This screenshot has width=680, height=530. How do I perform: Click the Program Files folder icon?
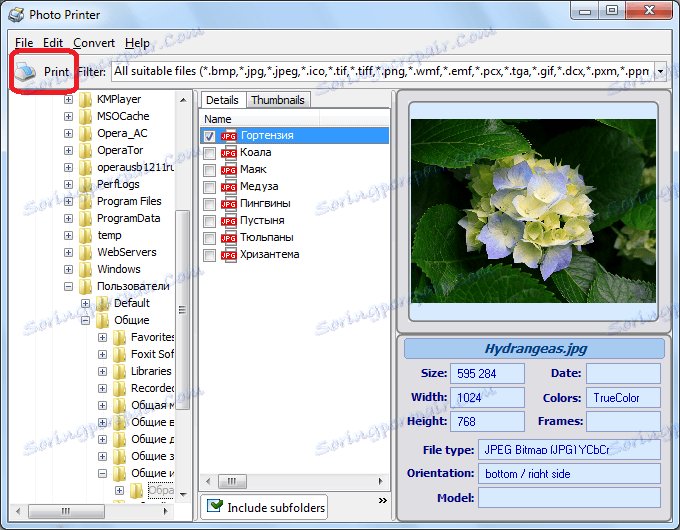84,202
